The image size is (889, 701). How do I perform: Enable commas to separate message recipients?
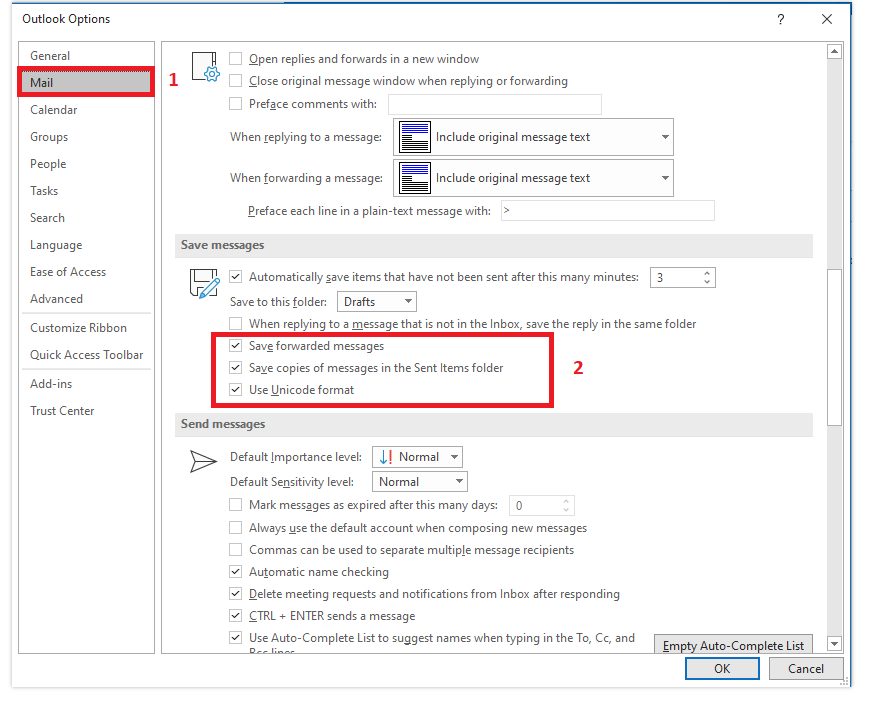tap(235, 550)
